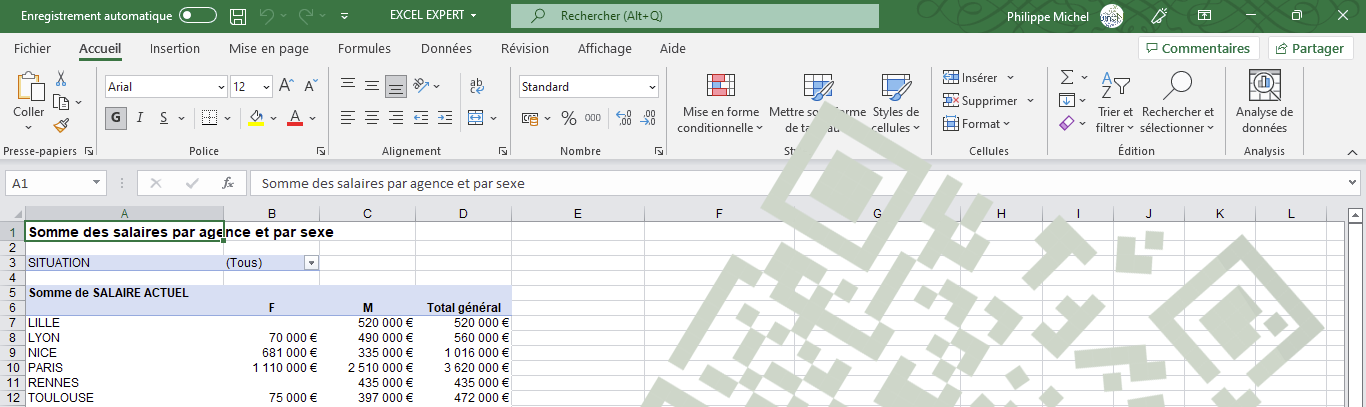Click the insert function fx icon
1366x407 pixels.
(x=228, y=183)
